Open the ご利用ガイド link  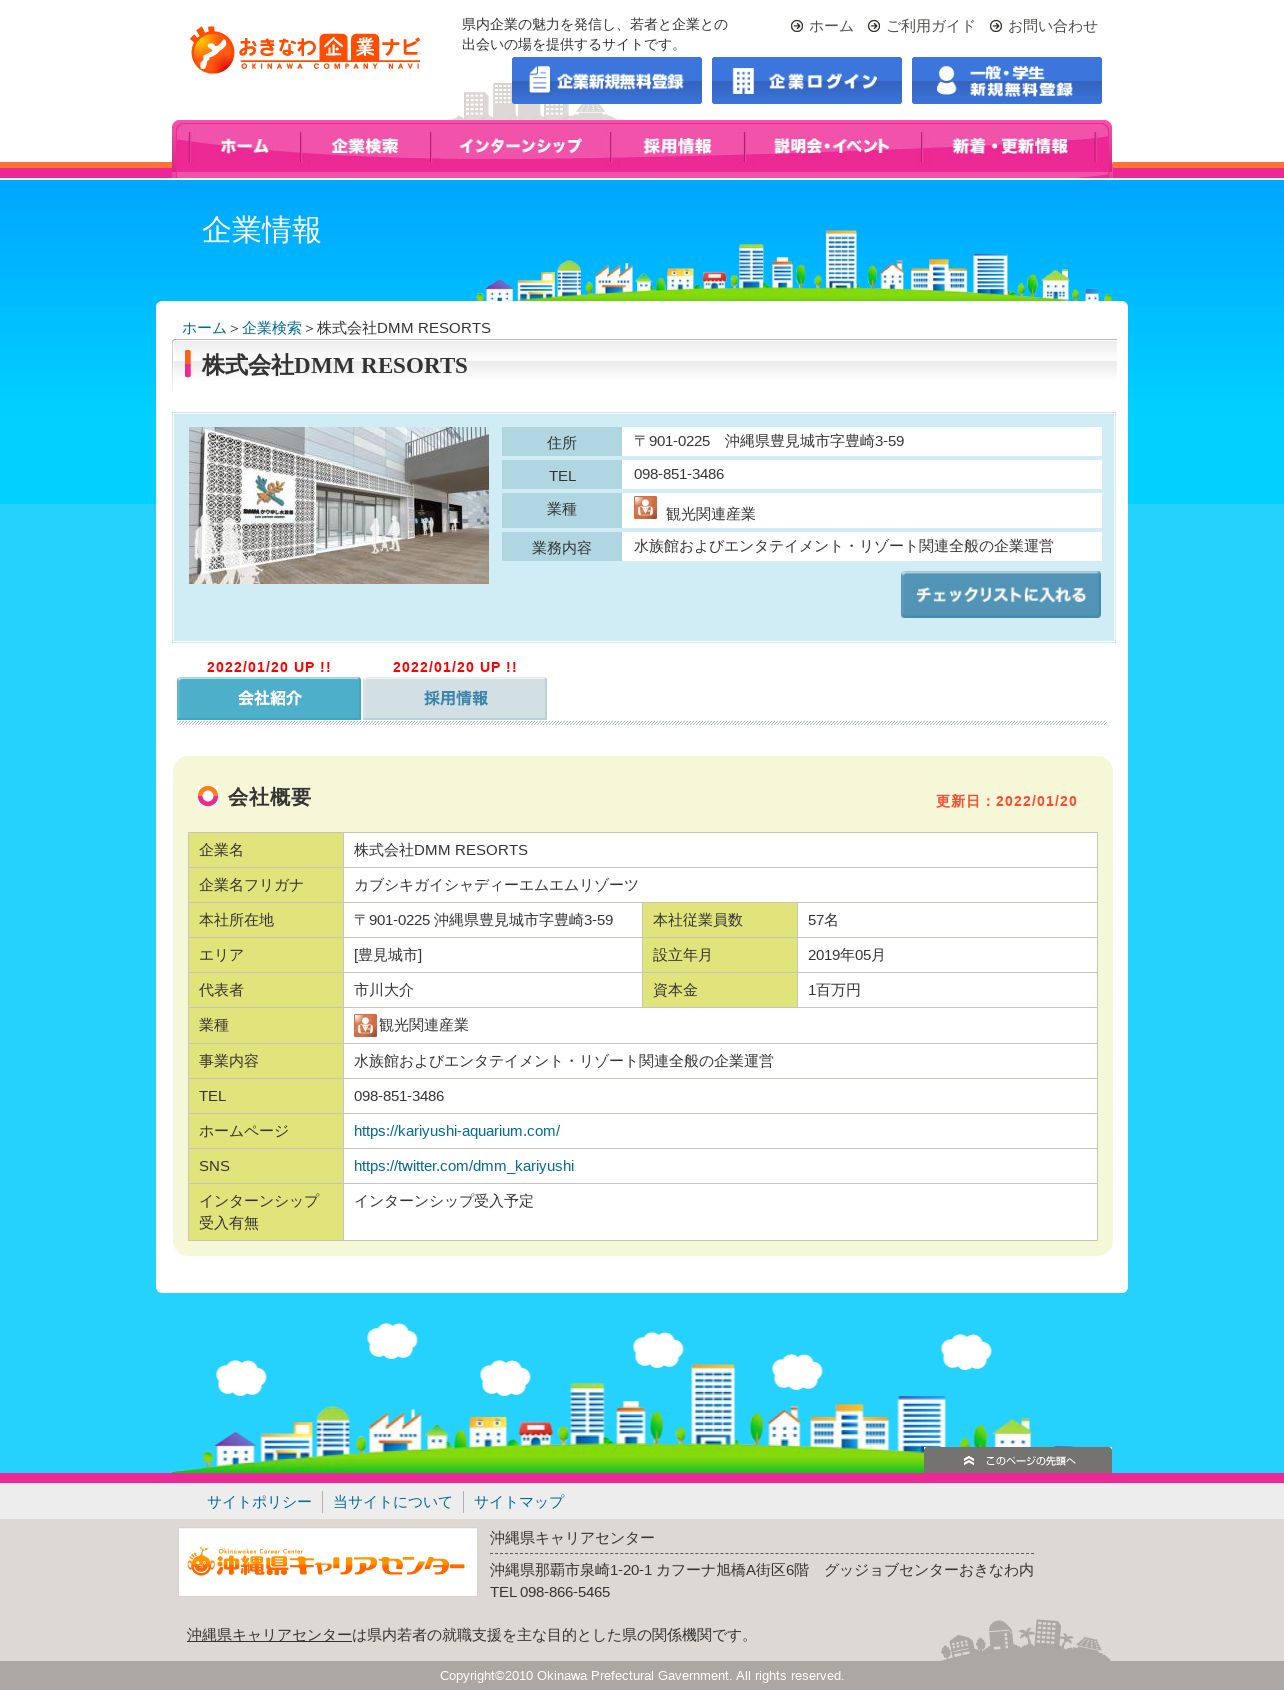point(930,26)
